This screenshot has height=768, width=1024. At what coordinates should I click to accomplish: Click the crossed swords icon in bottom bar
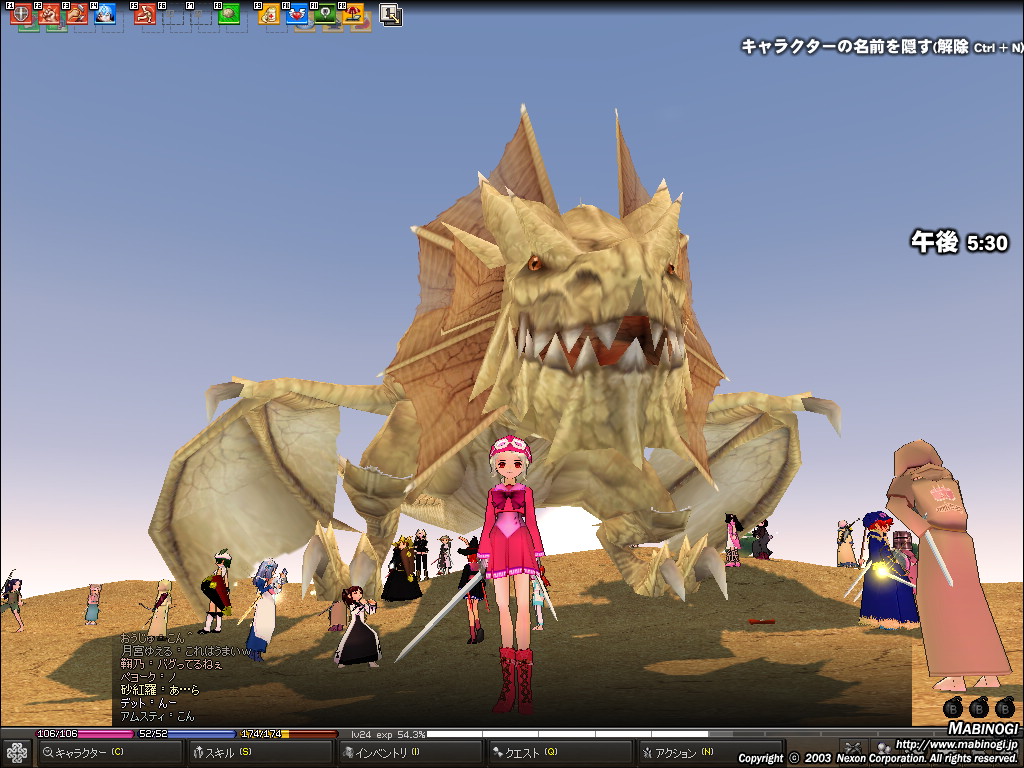(x=853, y=748)
